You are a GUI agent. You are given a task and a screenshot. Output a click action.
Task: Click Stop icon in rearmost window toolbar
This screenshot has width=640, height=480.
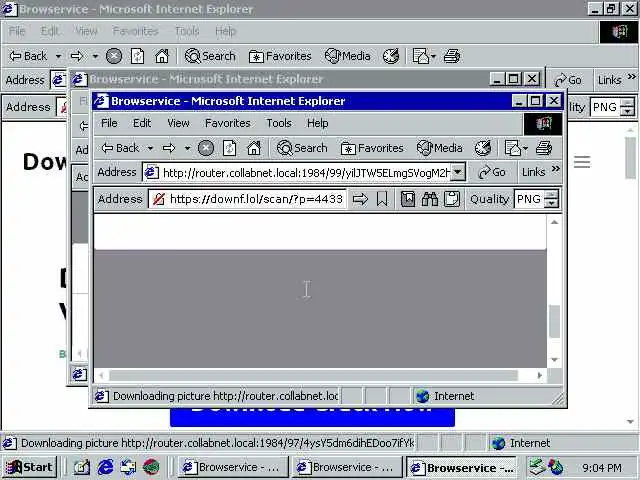114,56
